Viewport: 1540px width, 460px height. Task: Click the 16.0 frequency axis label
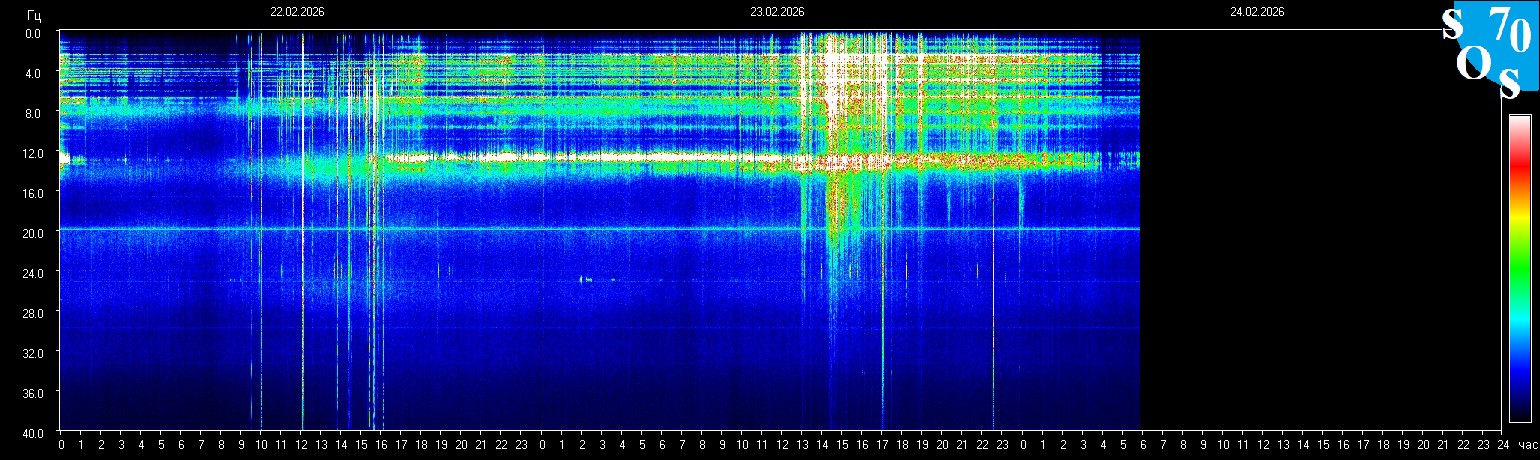31,193
